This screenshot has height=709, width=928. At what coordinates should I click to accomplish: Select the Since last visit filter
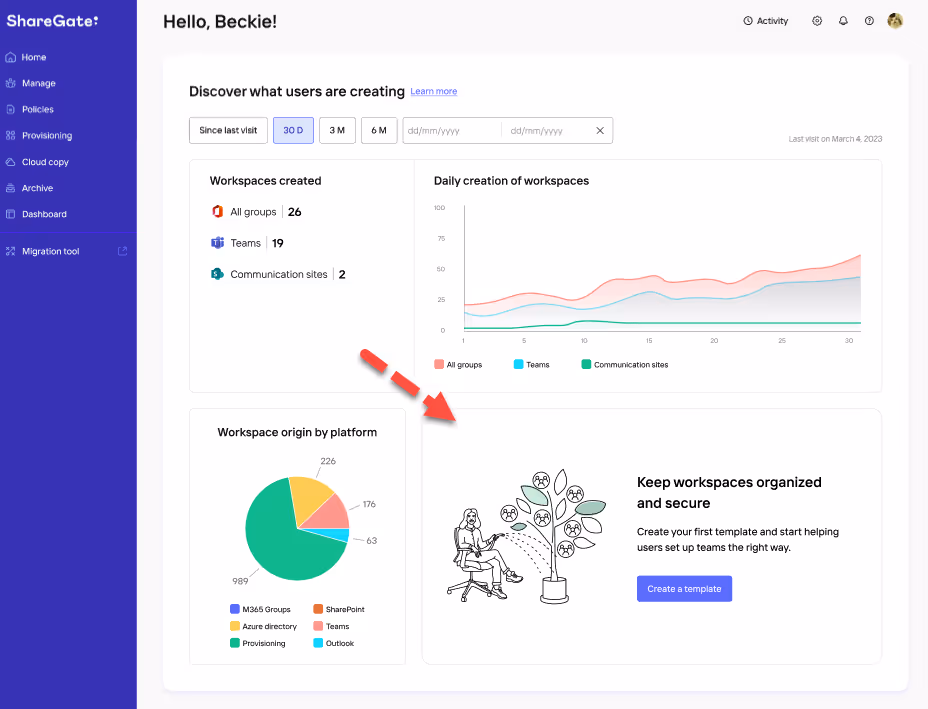(228, 130)
